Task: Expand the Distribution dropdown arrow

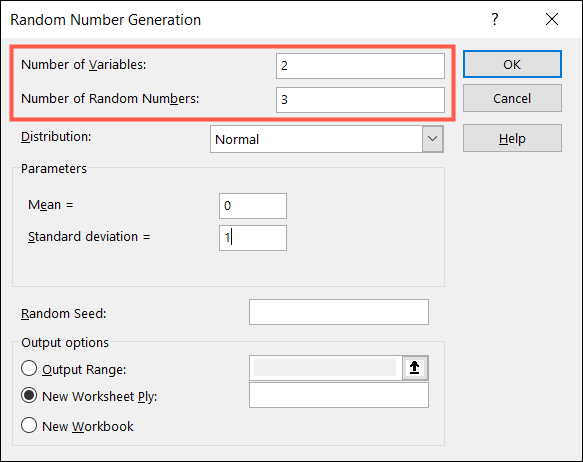Action: [432, 139]
